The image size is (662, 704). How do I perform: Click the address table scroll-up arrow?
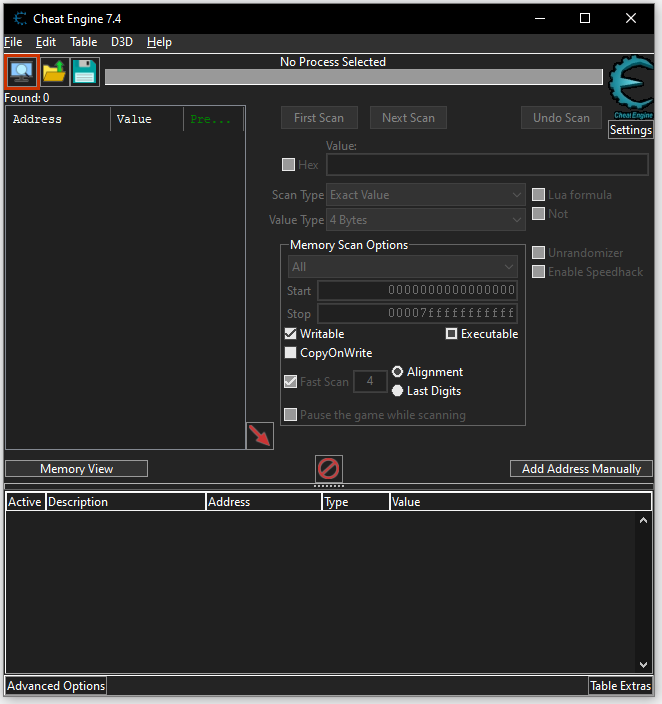click(x=643, y=520)
